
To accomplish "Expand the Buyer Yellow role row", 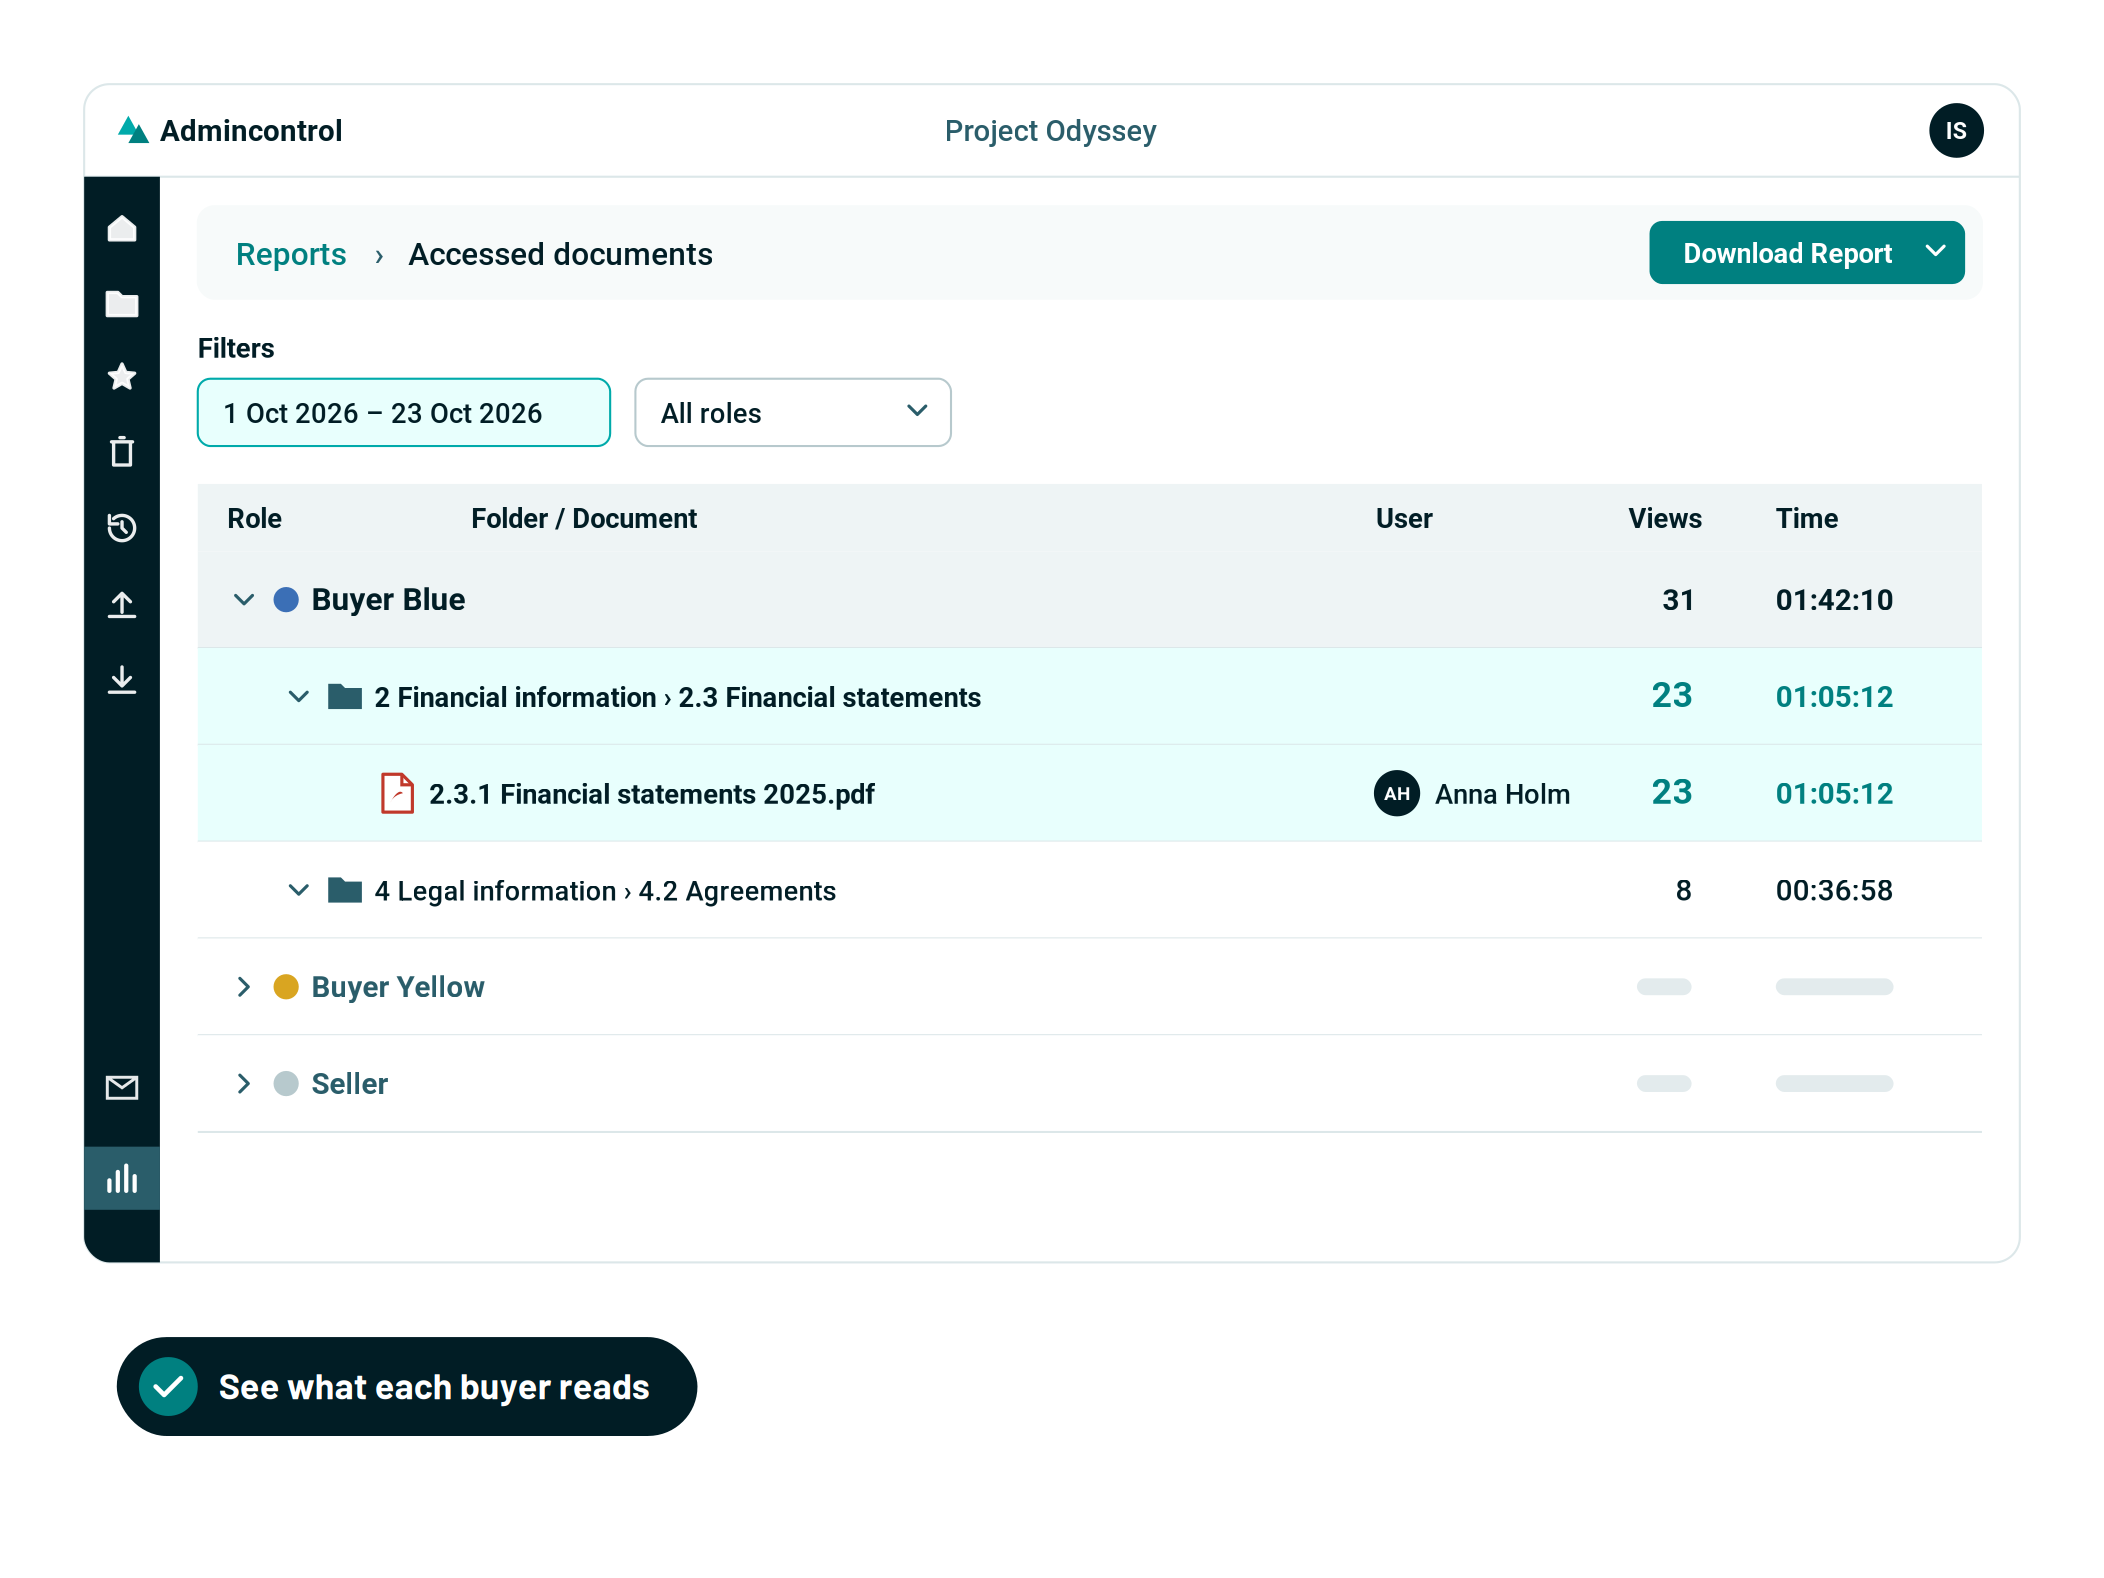I will 244,987.
